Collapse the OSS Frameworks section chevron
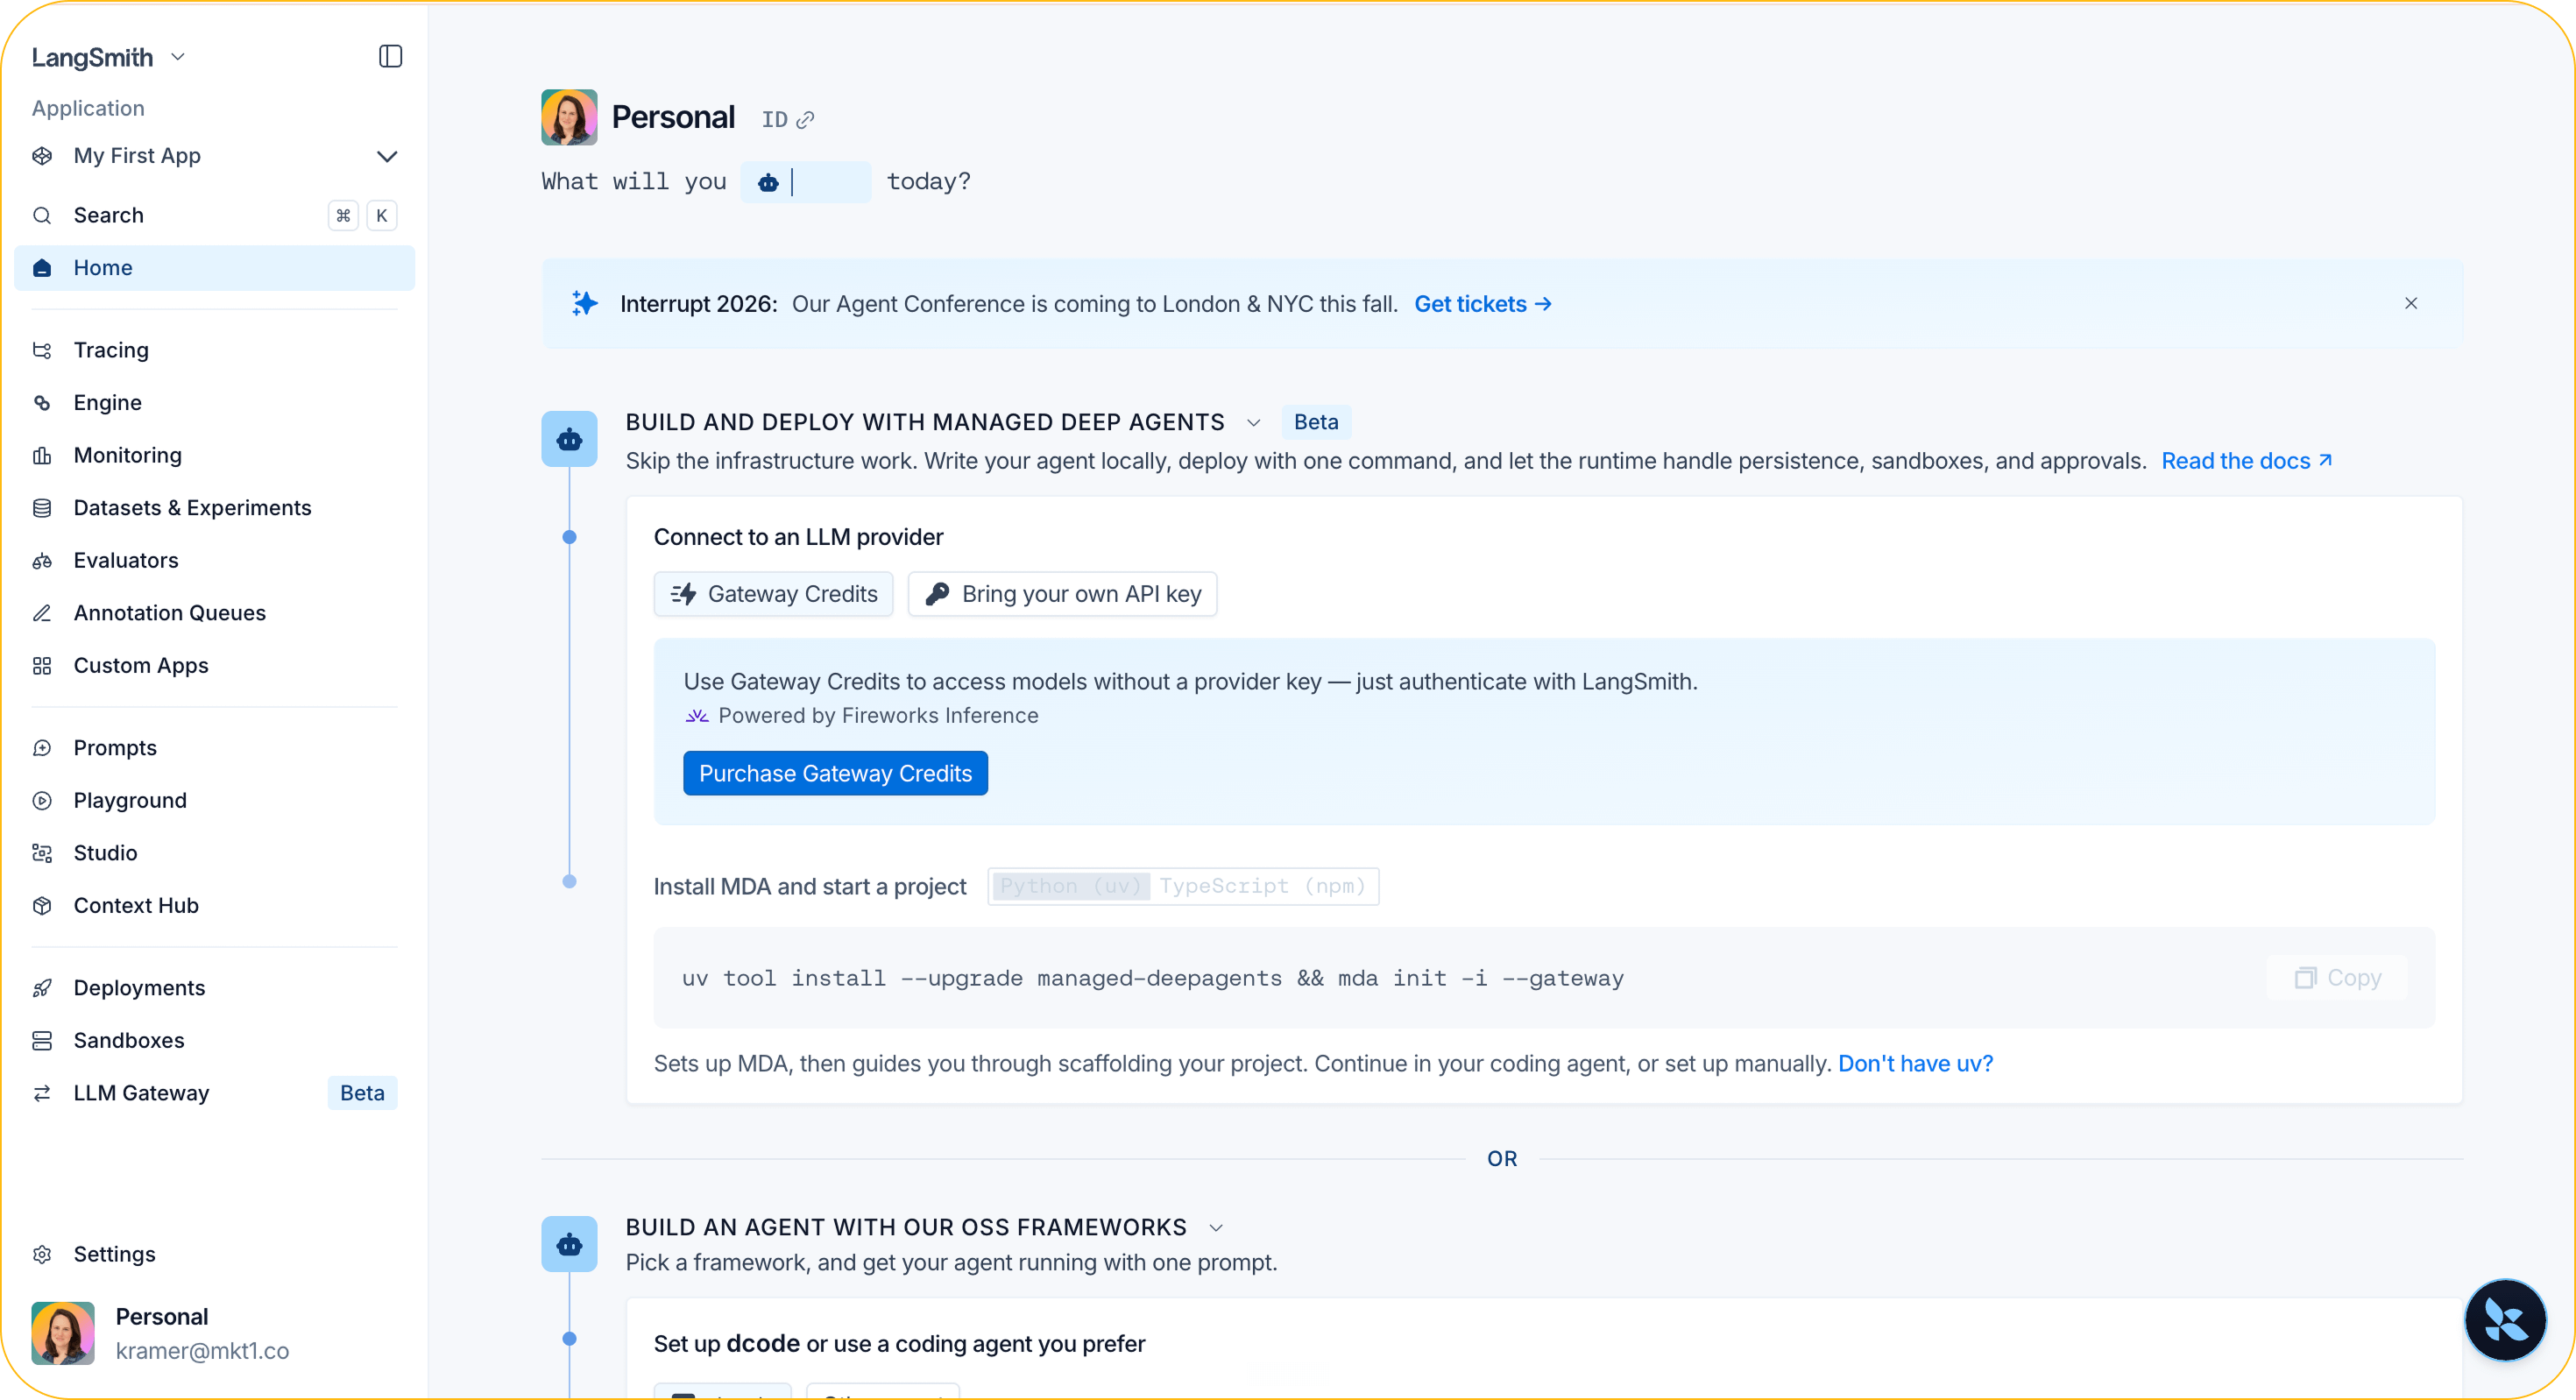The height and width of the screenshot is (1400, 2576). (x=1216, y=1228)
